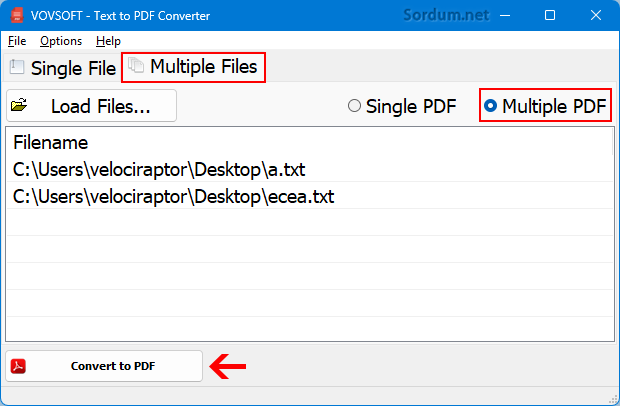This screenshot has height=406, width=620.
Task: Click the Multiple Files tab stacked pages icon
Action: point(136,65)
